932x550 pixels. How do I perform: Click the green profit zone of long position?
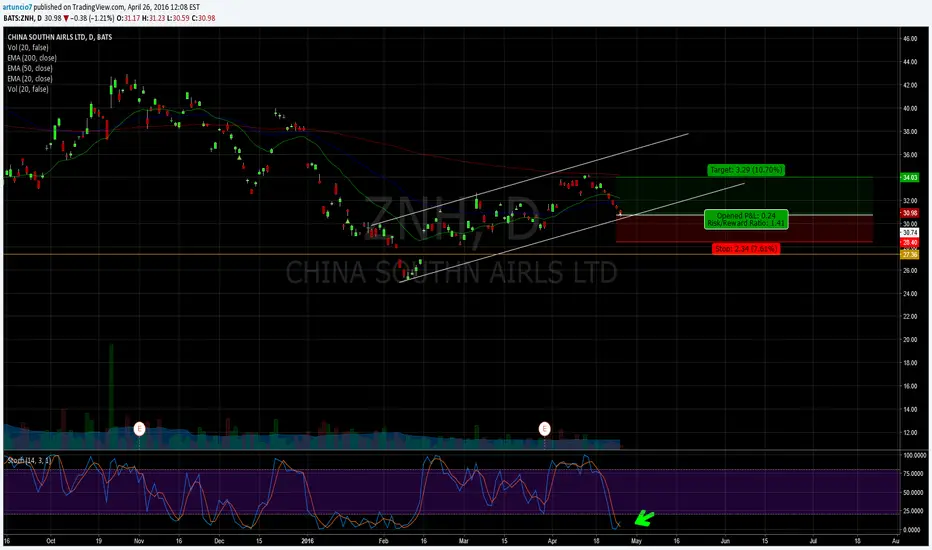click(745, 196)
